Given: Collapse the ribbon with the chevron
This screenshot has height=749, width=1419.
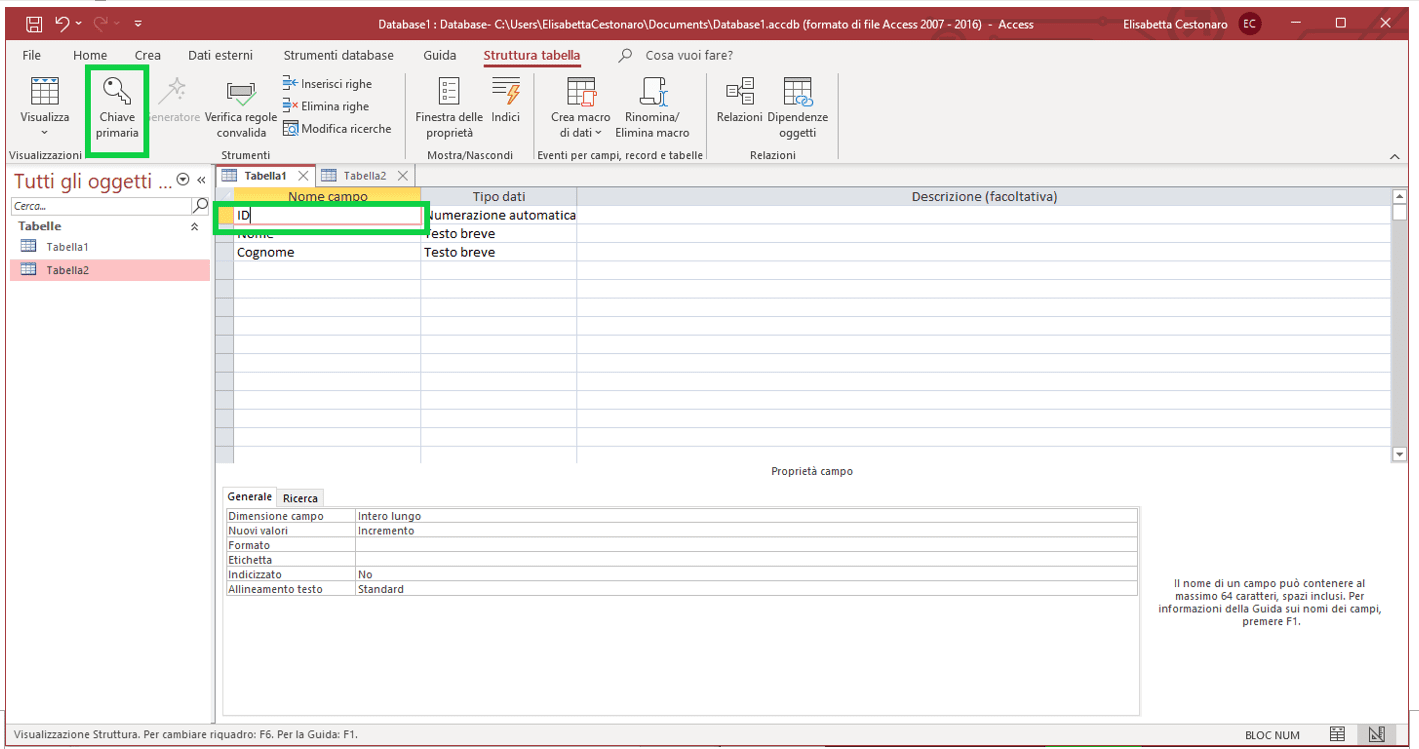Looking at the screenshot, I should [1395, 156].
